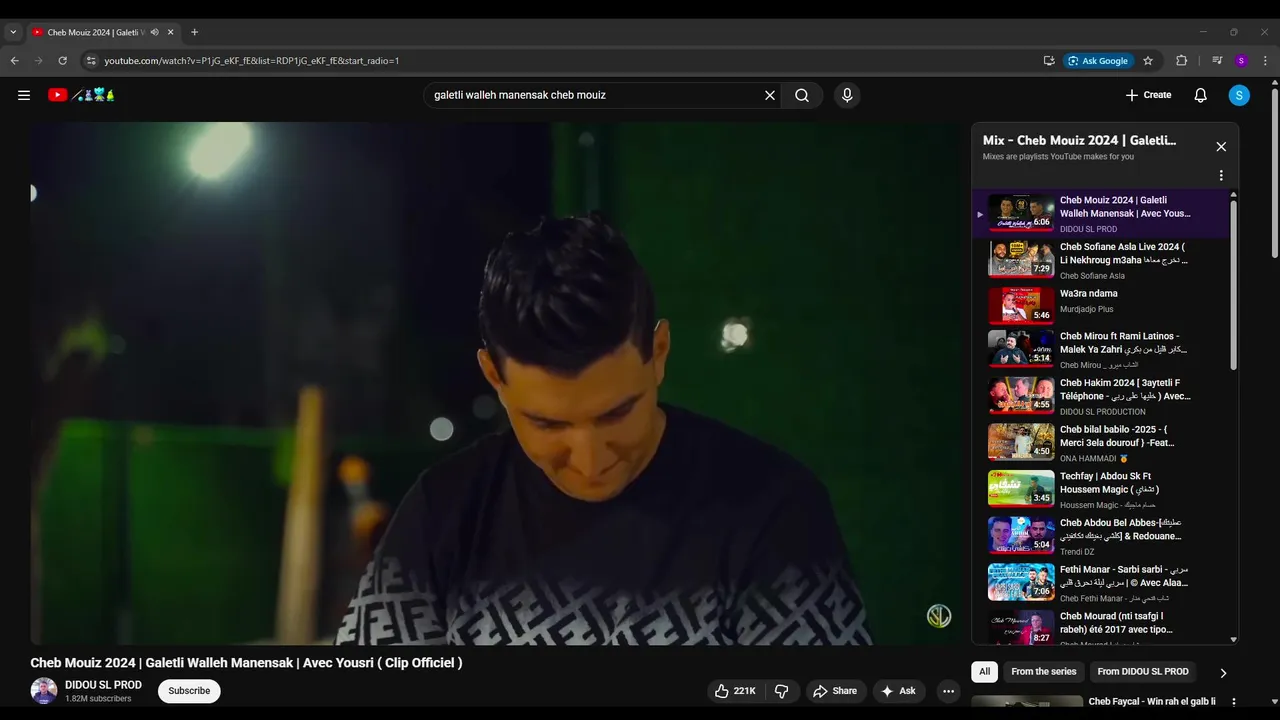Play Fethi Manar Sarbi sarbi
Image resolution: width=1280 pixels, height=720 pixels.
tap(1100, 585)
